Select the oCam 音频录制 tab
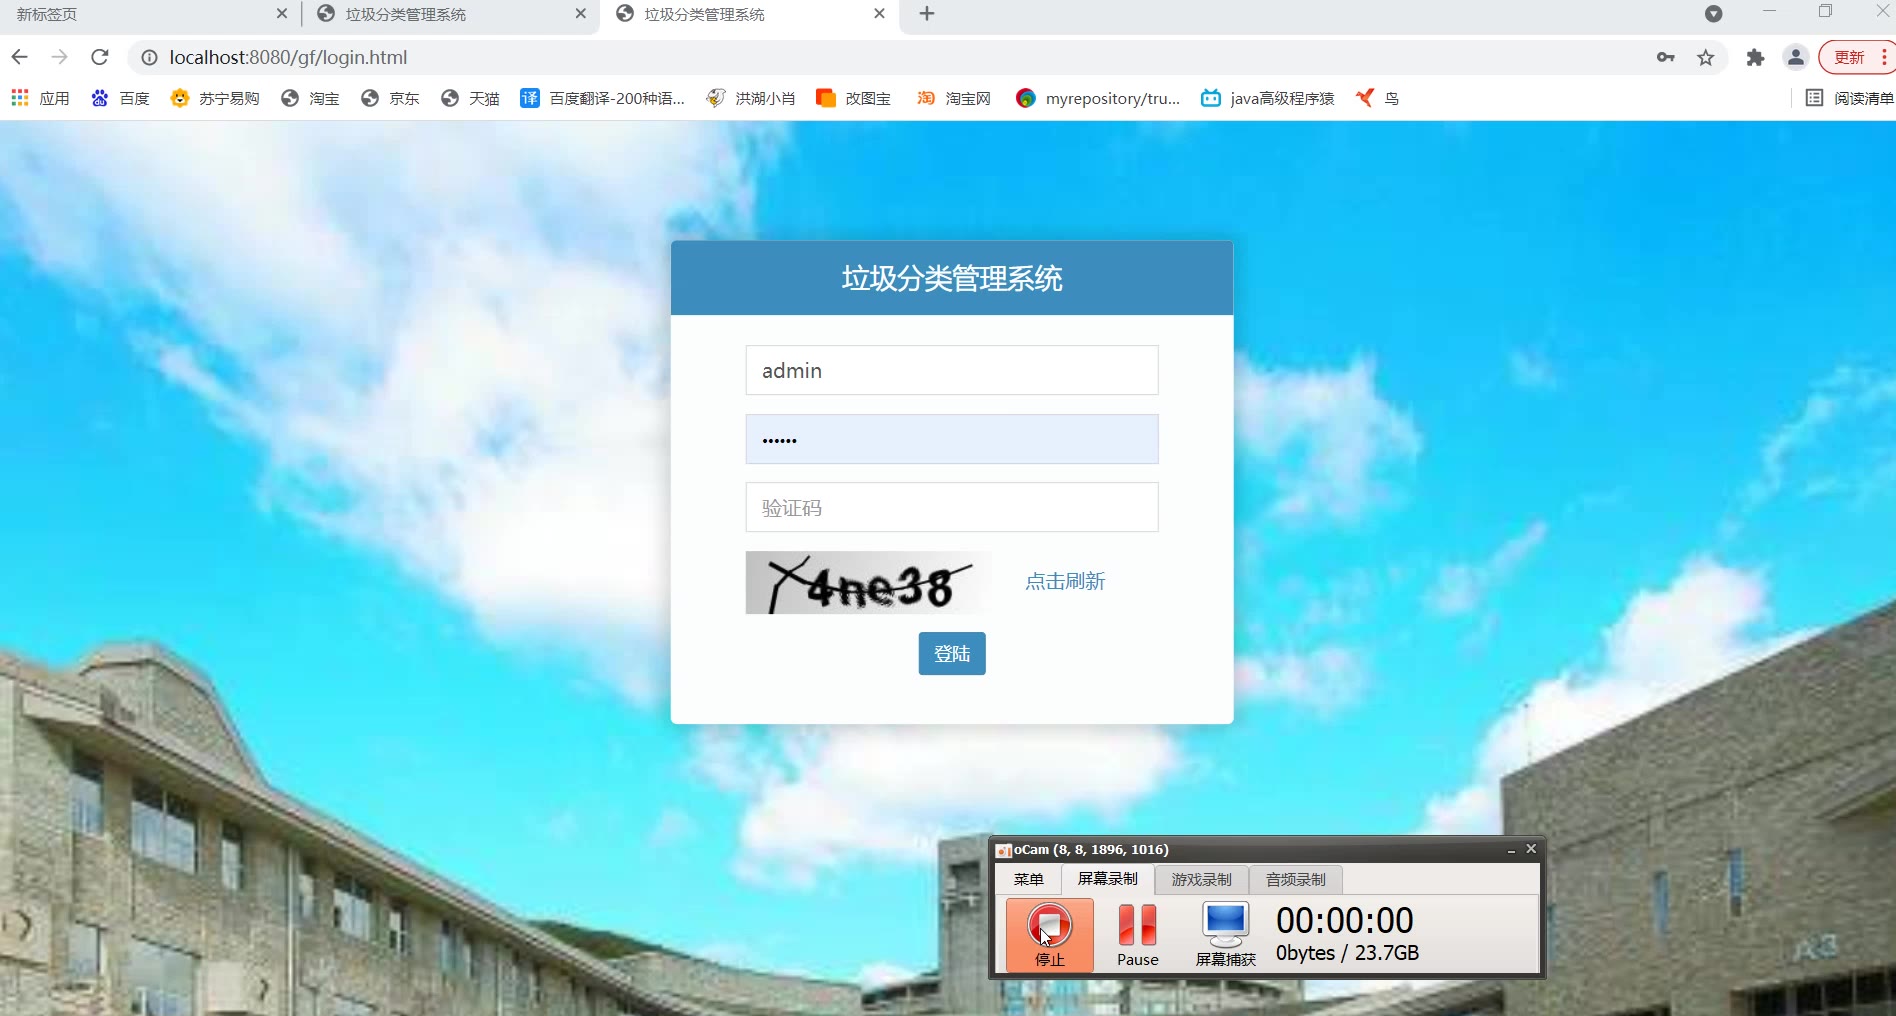Screen dimensions: 1896x1016 1295,880
